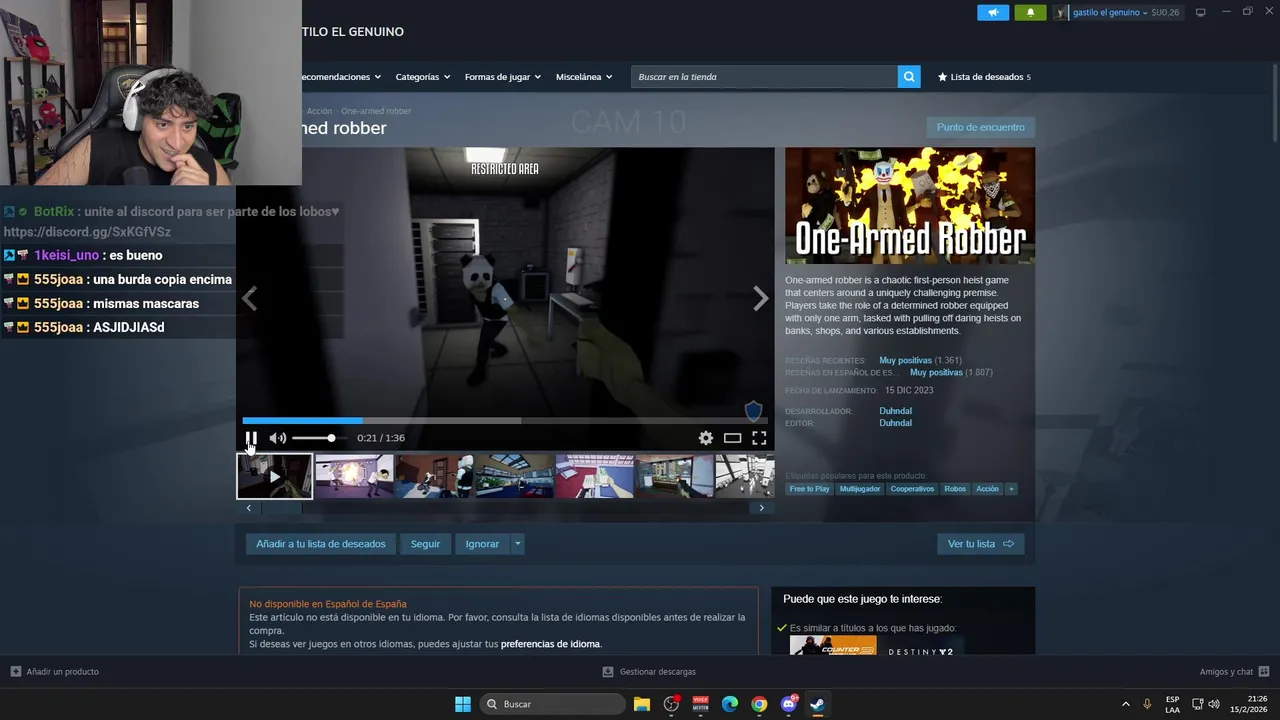Image resolution: width=1280 pixels, height=720 pixels.
Task: Open the Counter-Strike similar game image
Action: [x=833, y=646]
